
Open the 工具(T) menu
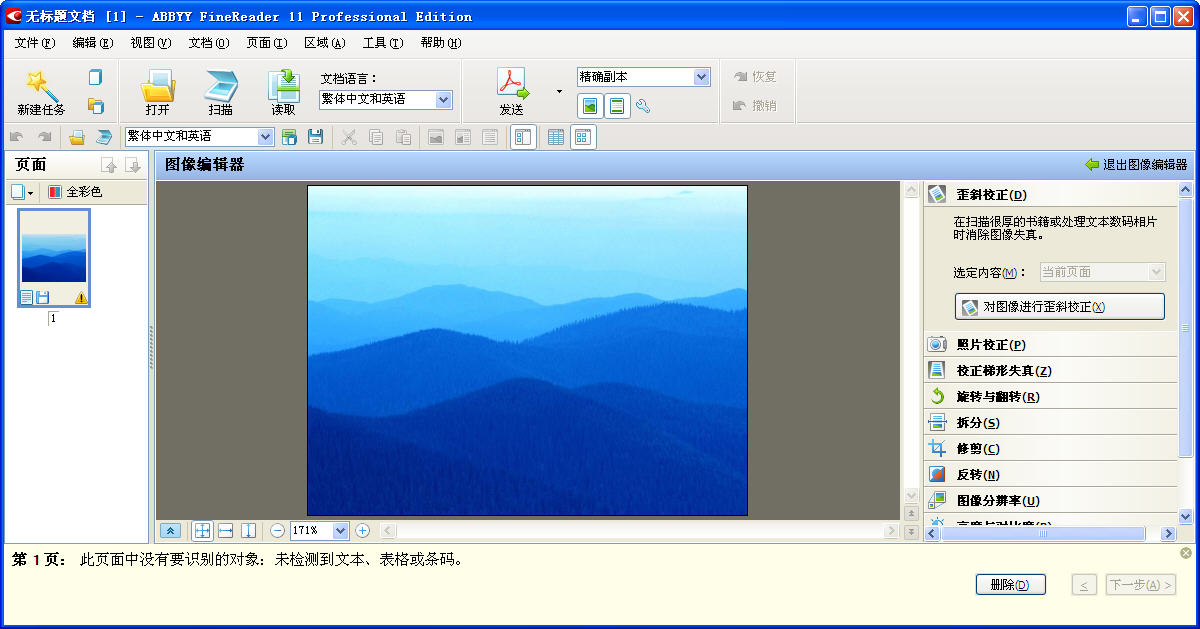click(x=382, y=43)
